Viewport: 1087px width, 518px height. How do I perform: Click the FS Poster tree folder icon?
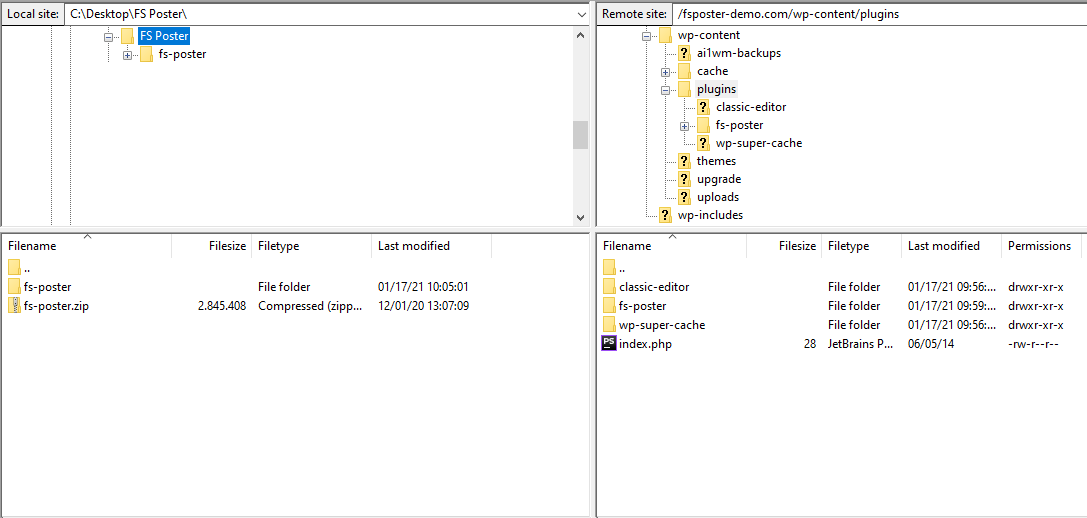[x=127, y=36]
